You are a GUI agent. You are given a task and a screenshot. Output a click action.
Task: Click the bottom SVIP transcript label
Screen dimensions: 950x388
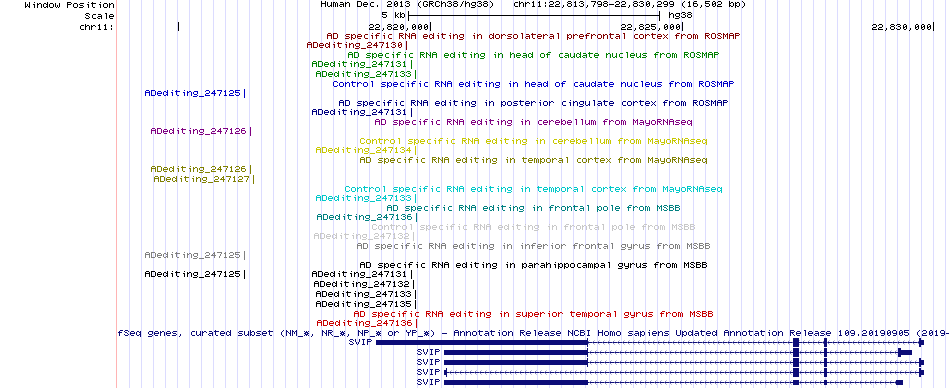(428, 382)
